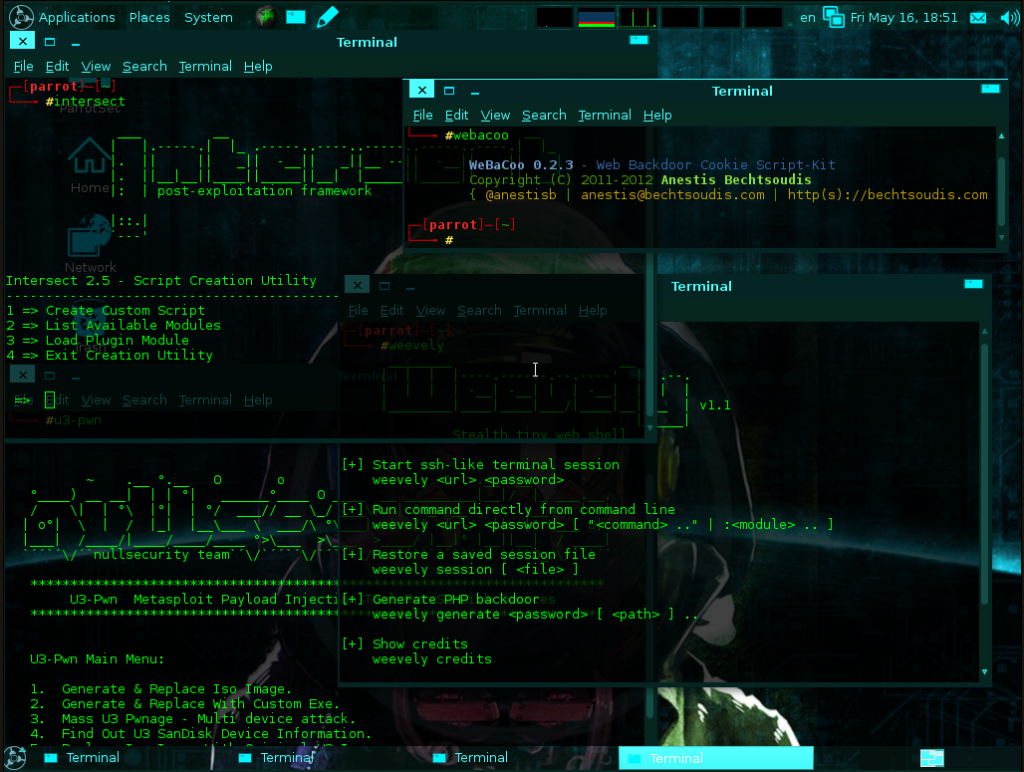Open the Parrot logo menu in top panel
The width and height of the screenshot is (1024, 772).
click(20, 17)
